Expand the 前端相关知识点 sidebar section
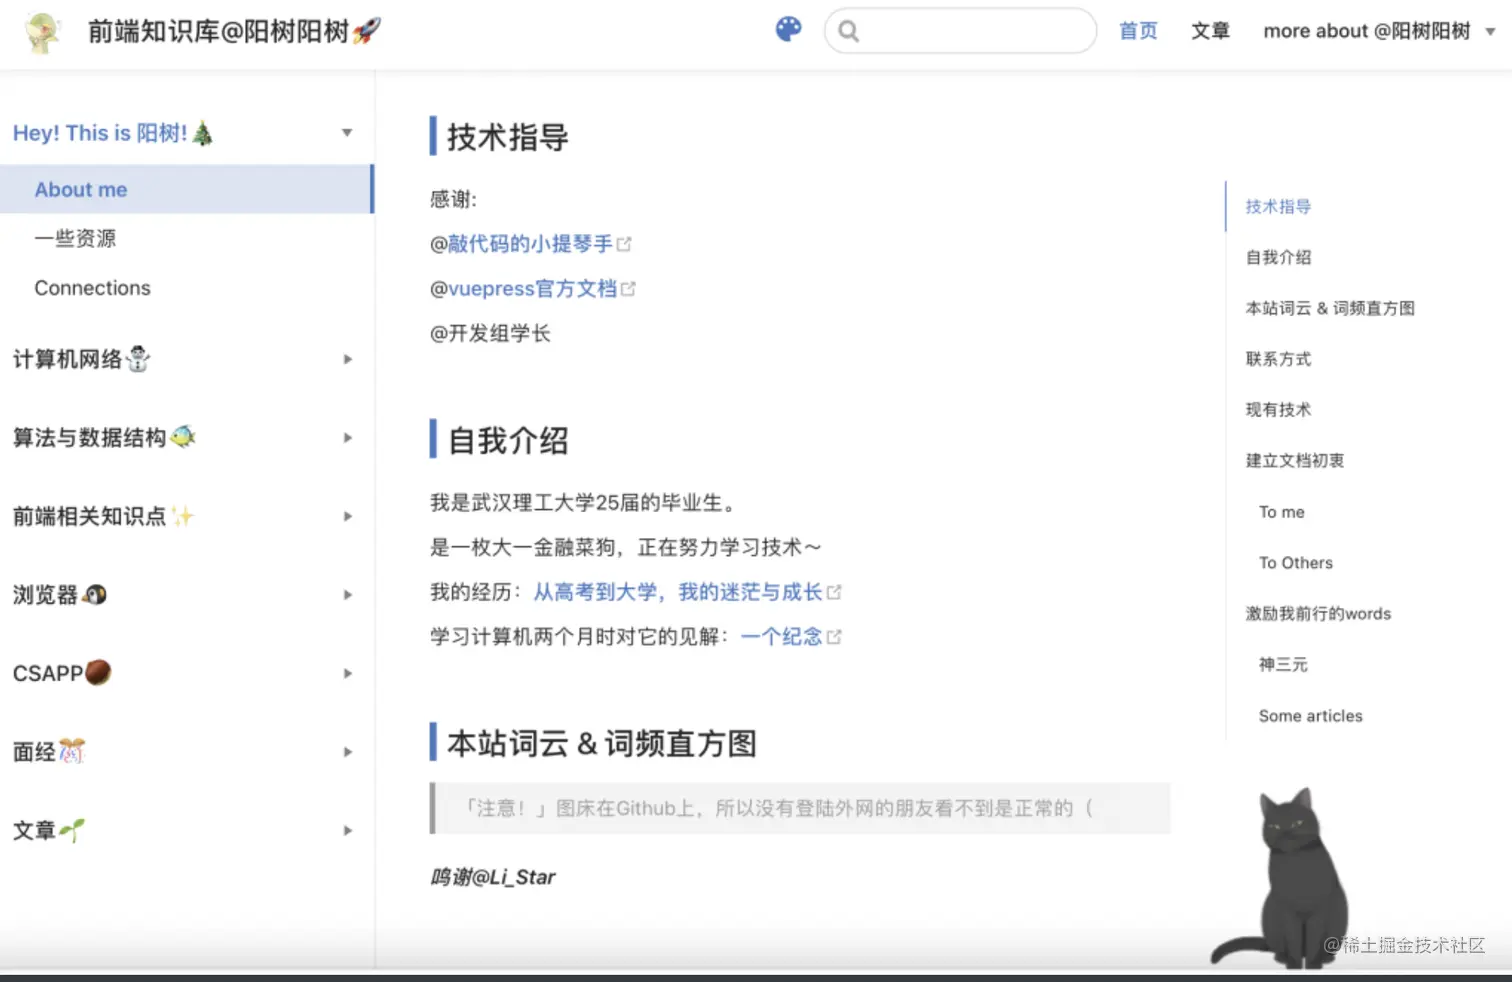The image size is (1512, 982). [347, 516]
